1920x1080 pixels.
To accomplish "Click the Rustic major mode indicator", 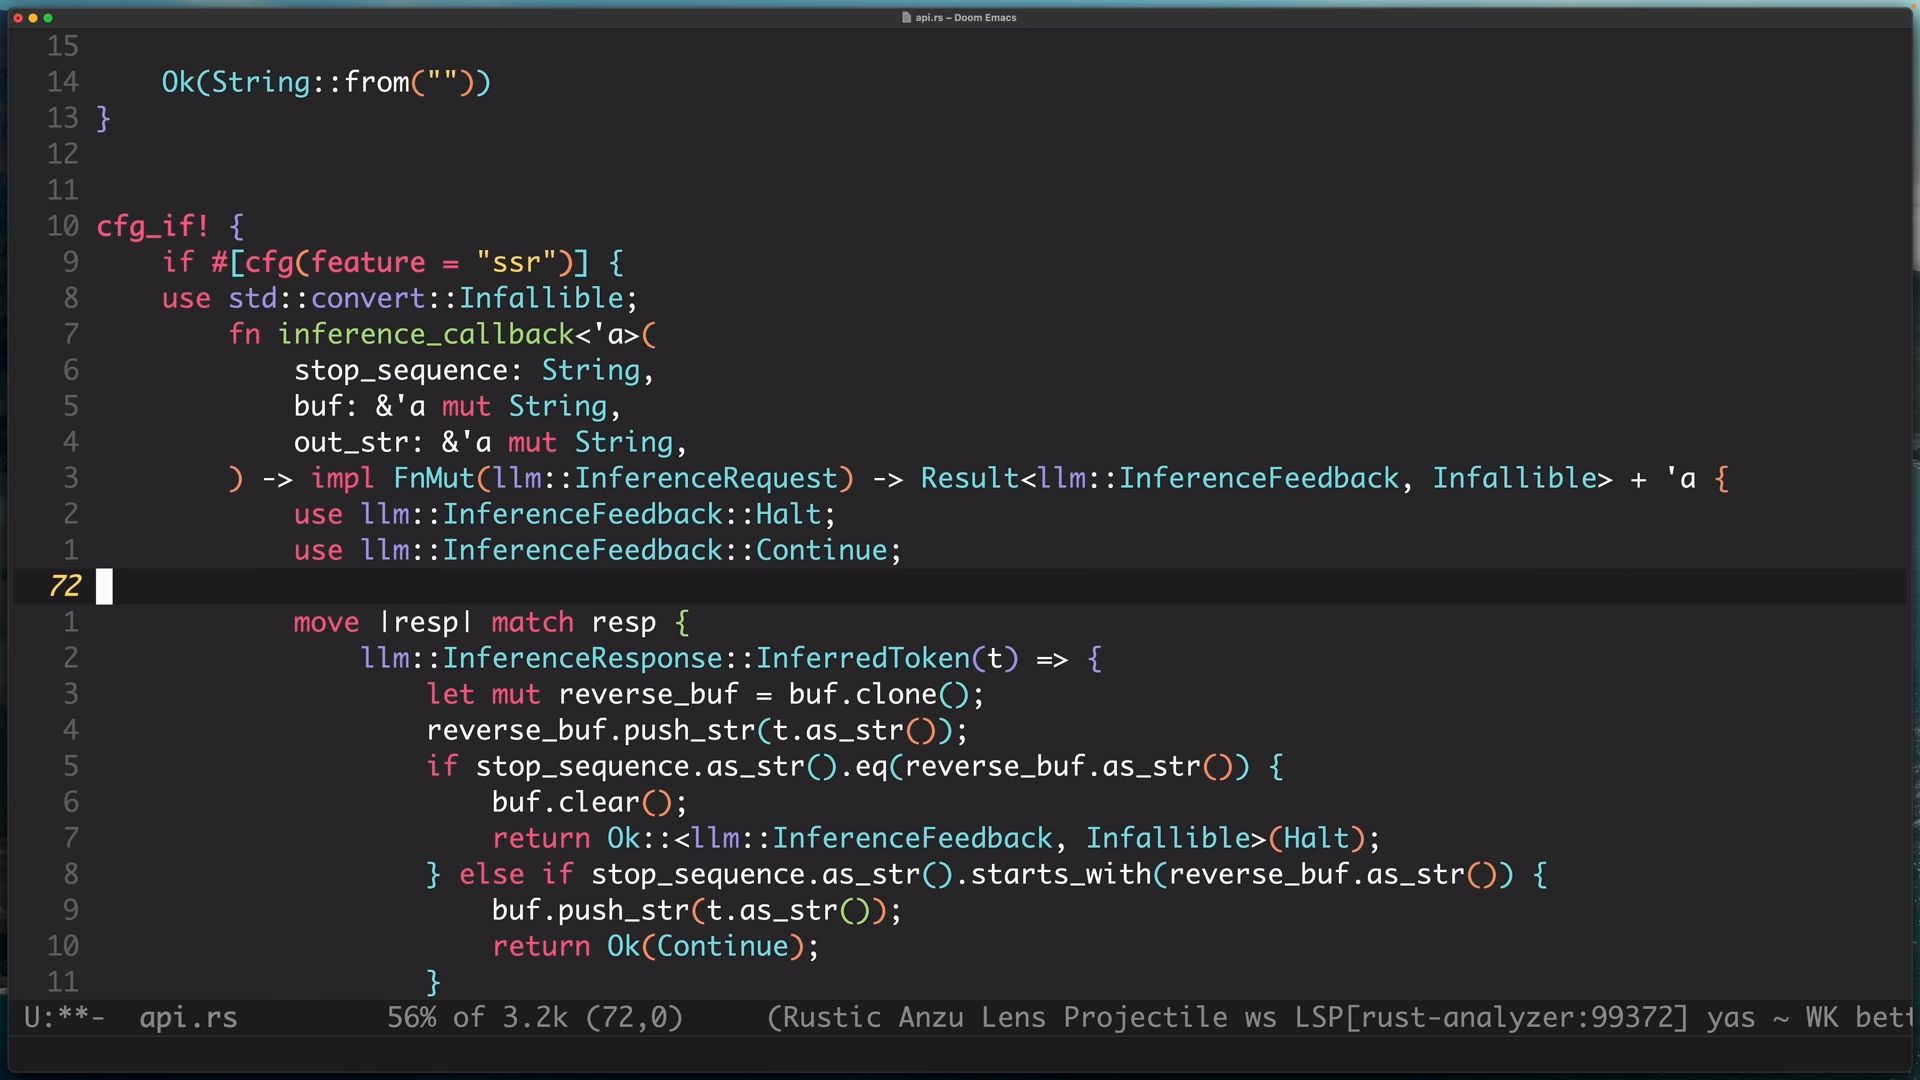I will [x=832, y=1018].
